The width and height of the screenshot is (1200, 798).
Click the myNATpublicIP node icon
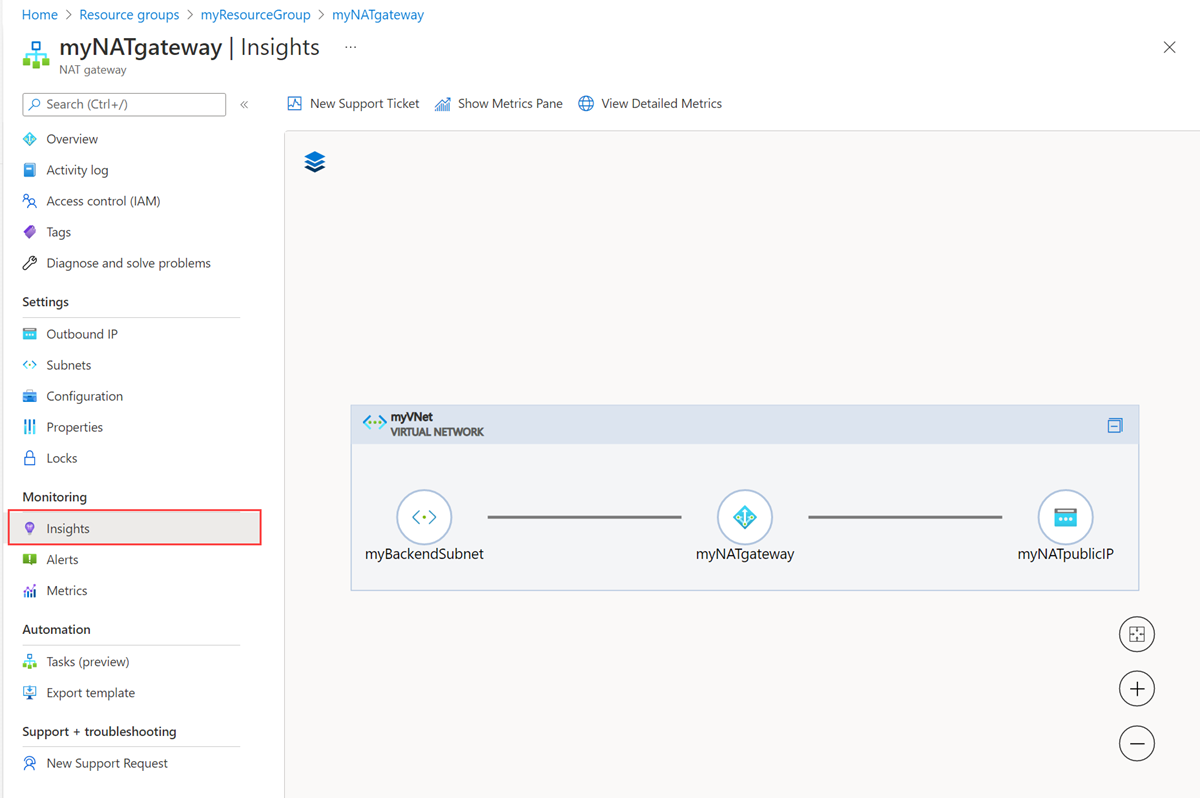click(x=1065, y=517)
